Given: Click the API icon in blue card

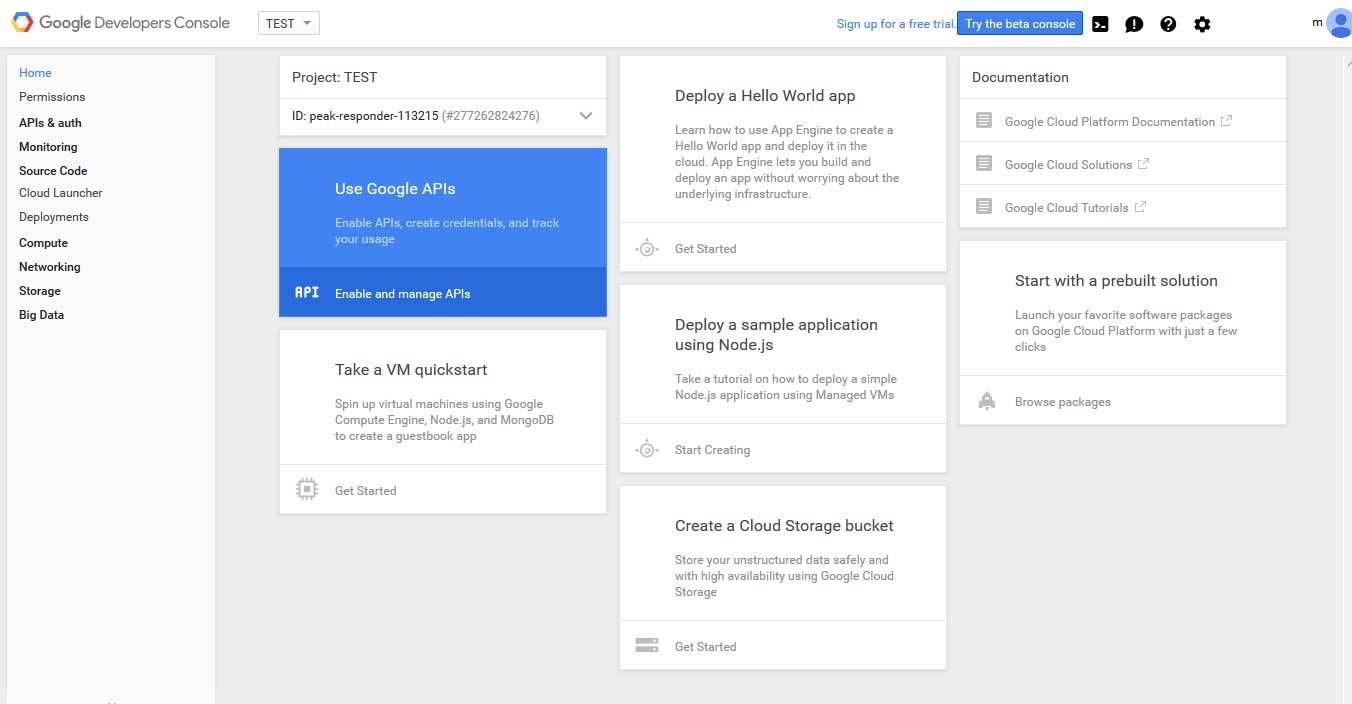Looking at the screenshot, I should (307, 293).
